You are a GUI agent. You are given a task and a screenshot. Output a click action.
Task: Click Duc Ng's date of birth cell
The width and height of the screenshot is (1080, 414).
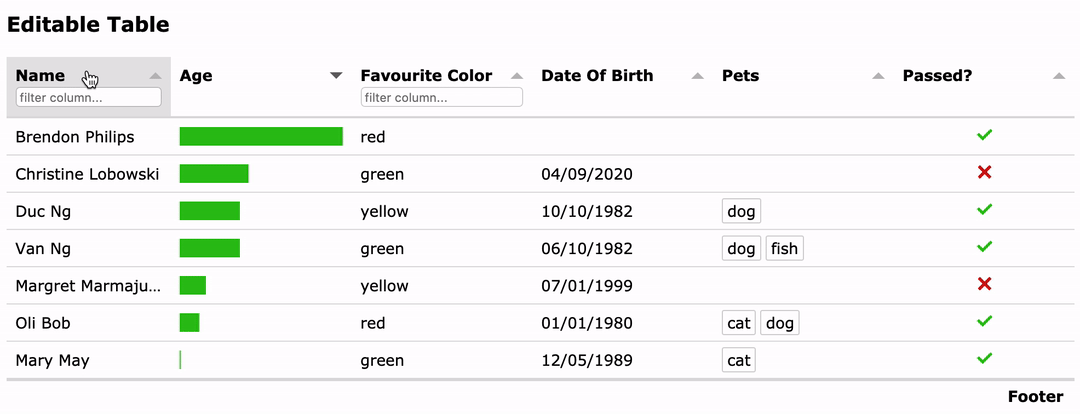point(586,212)
